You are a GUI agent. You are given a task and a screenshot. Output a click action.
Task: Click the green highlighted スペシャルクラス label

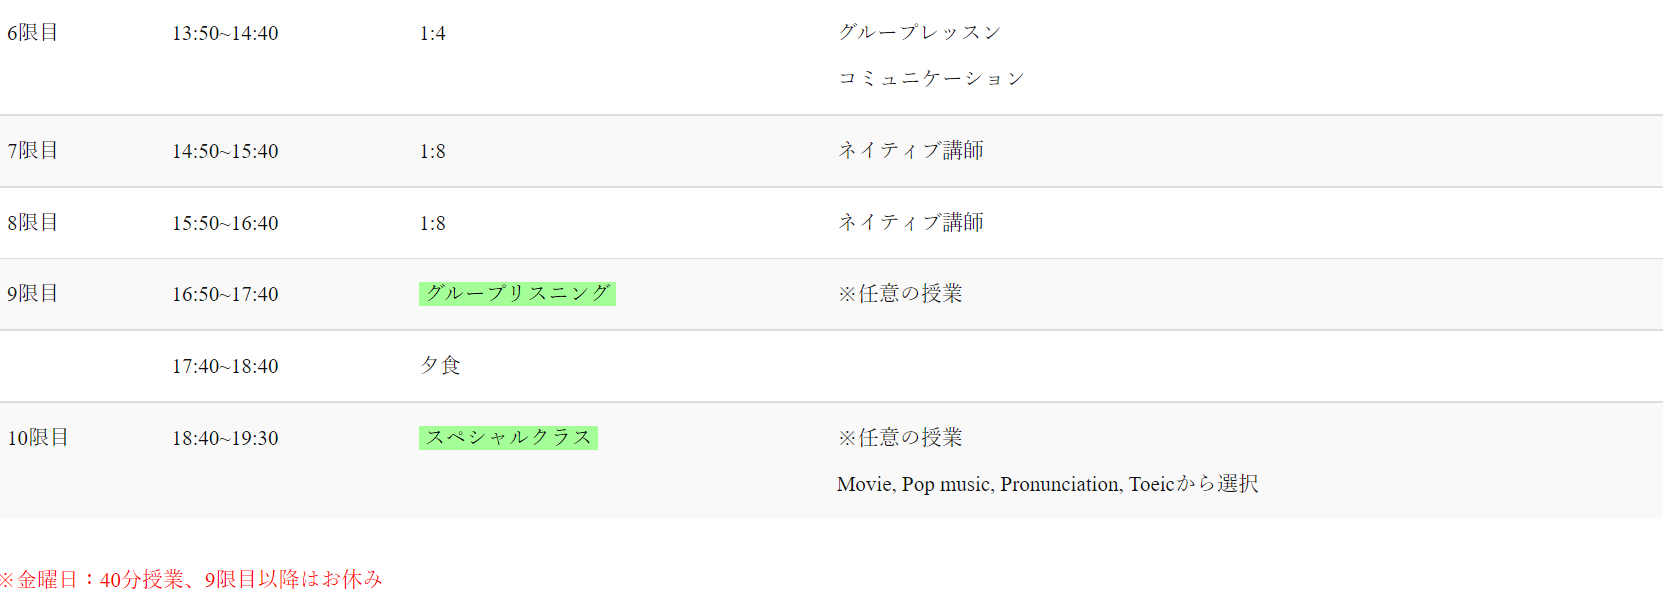pyautogui.click(x=508, y=438)
